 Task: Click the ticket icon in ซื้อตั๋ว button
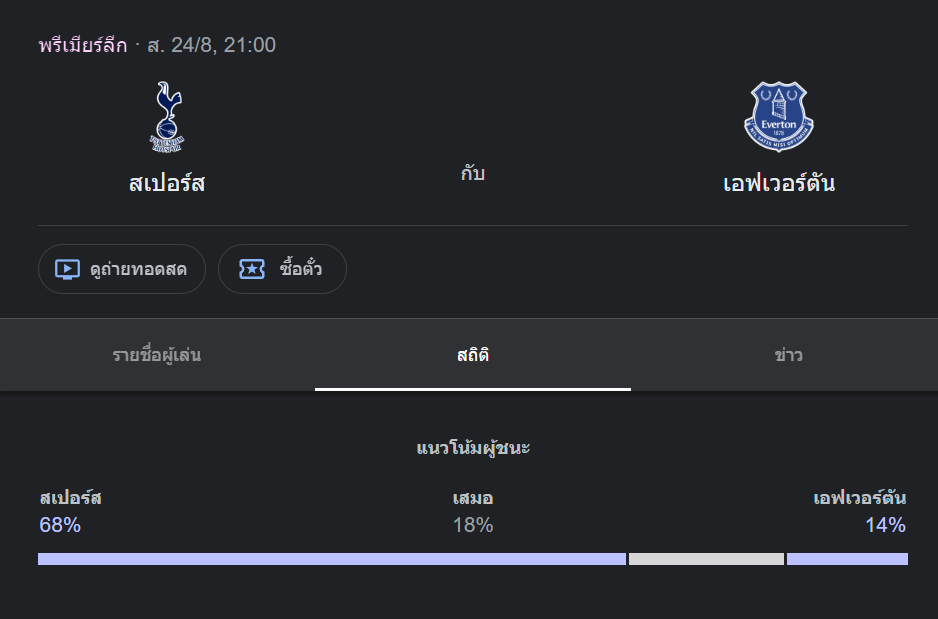pos(252,269)
